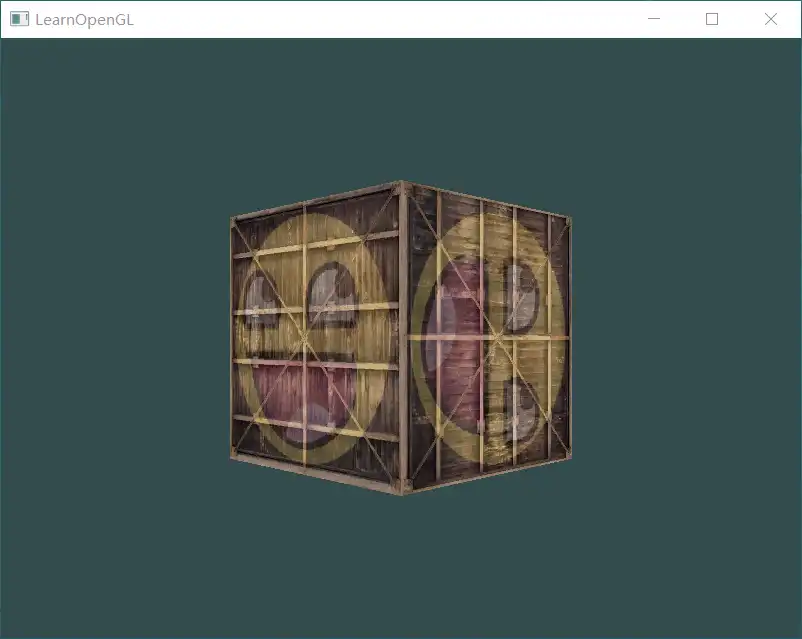This screenshot has height=639, width=802.
Task: Click the LearnOpenGL title text
Action: [x=84, y=19]
